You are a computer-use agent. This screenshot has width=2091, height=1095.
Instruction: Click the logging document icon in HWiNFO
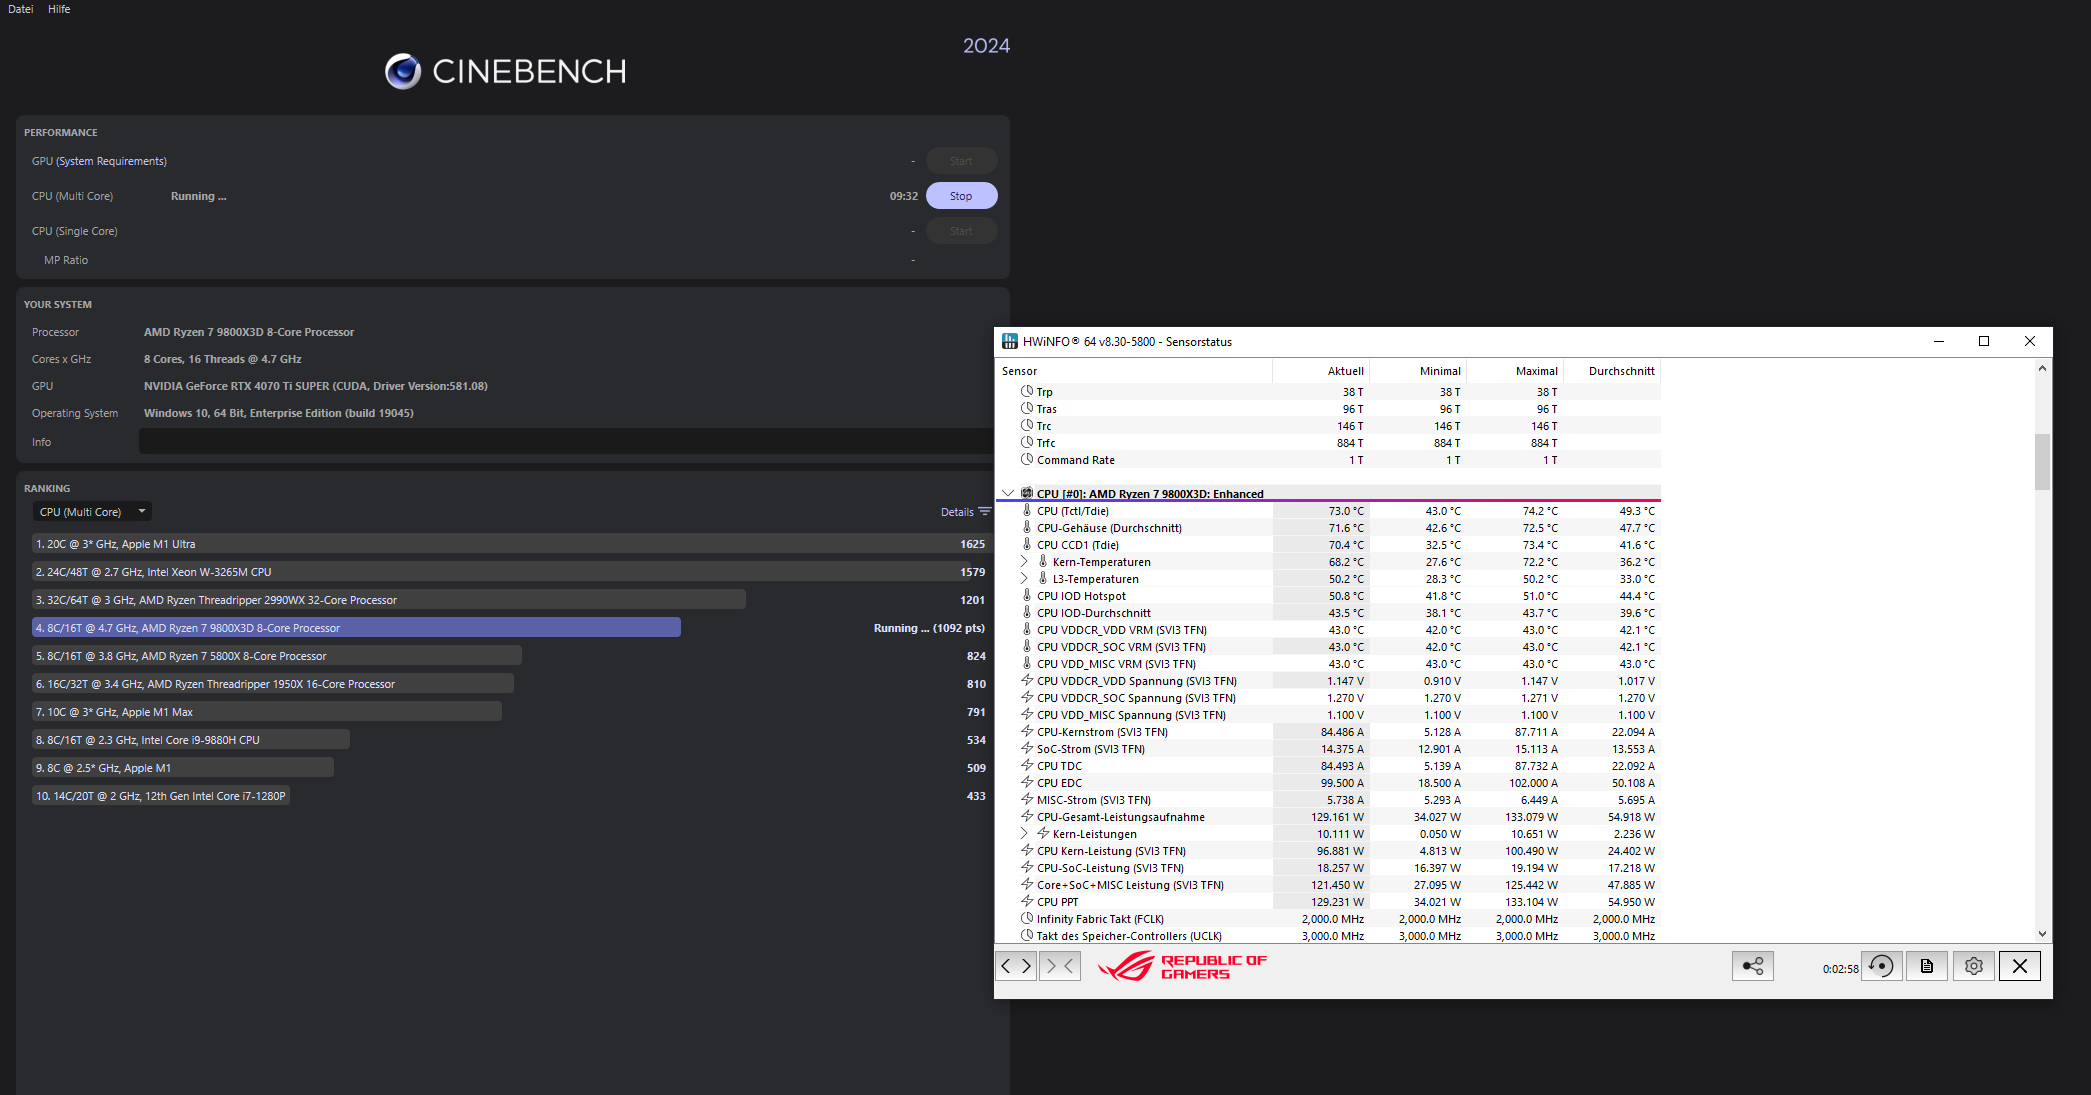click(x=1927, y=966)
